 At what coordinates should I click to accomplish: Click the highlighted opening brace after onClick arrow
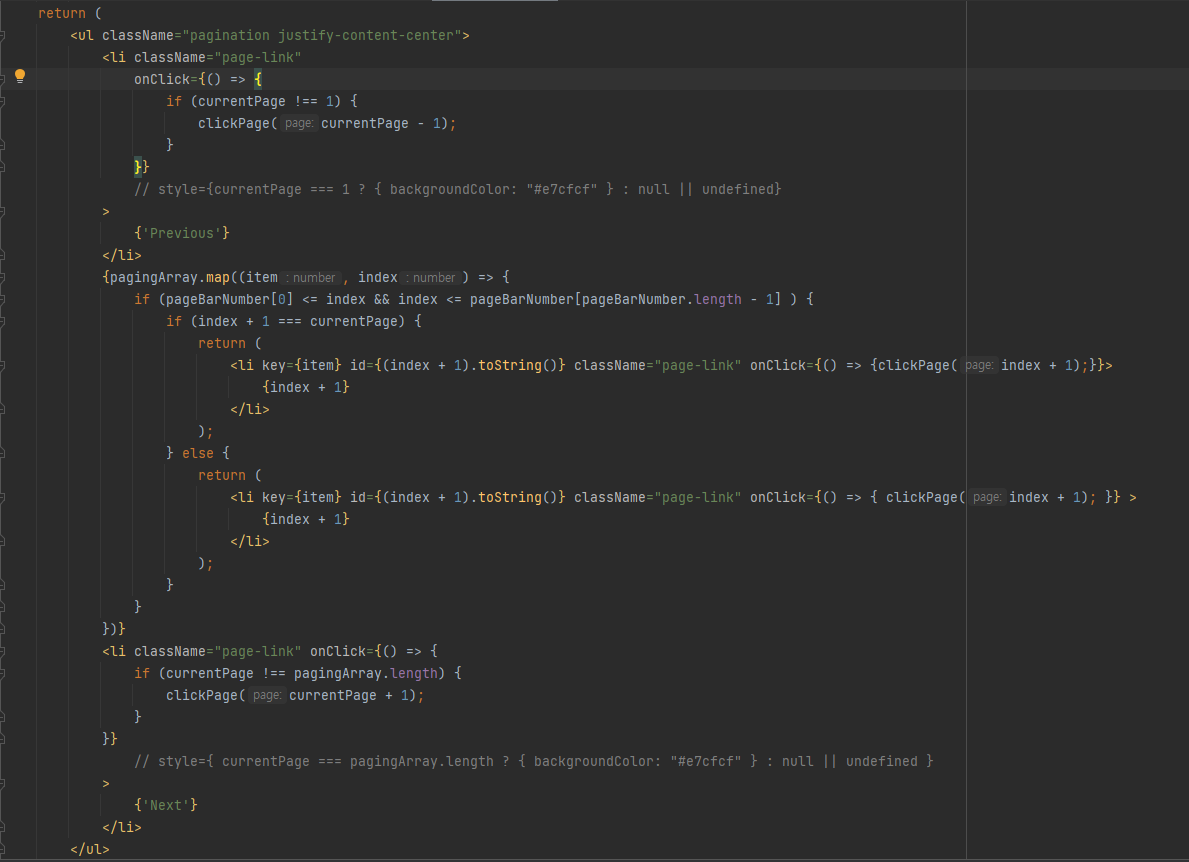[x=258, y=80]
